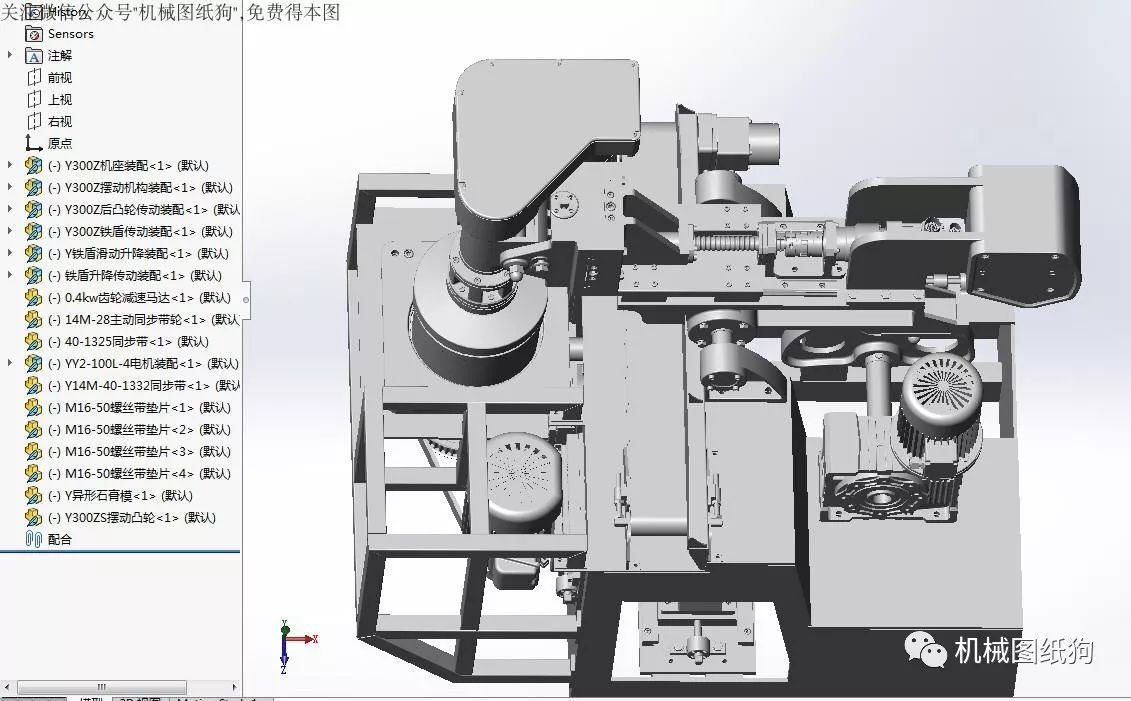Click the M16-50螺丝带垫片<3> part icon
1131x701 pixels.
(33, 451)
